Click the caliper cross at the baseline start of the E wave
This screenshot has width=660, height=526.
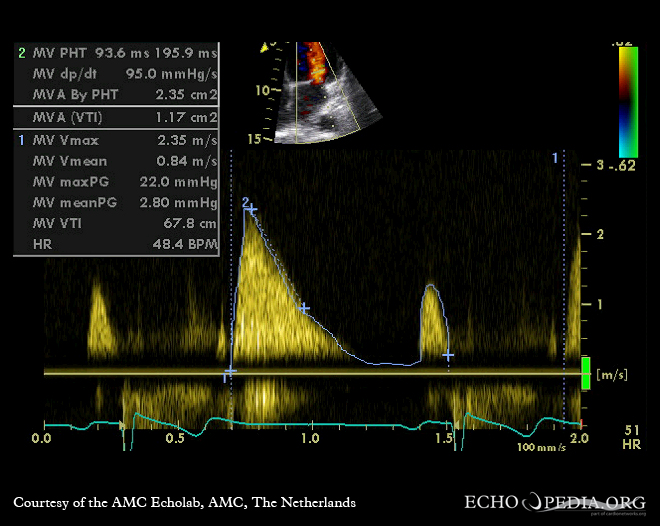pos(230,371)
